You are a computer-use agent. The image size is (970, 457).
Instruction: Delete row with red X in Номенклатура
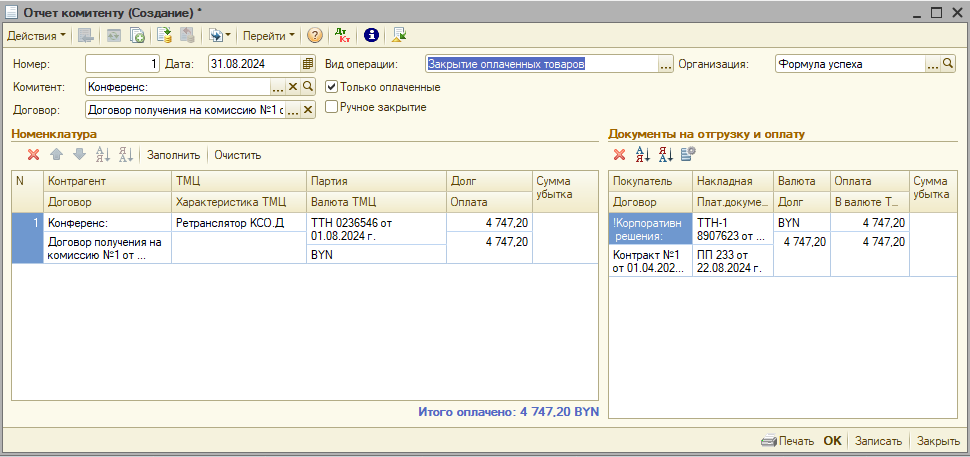pyautogui.click(x=33, y=155)
